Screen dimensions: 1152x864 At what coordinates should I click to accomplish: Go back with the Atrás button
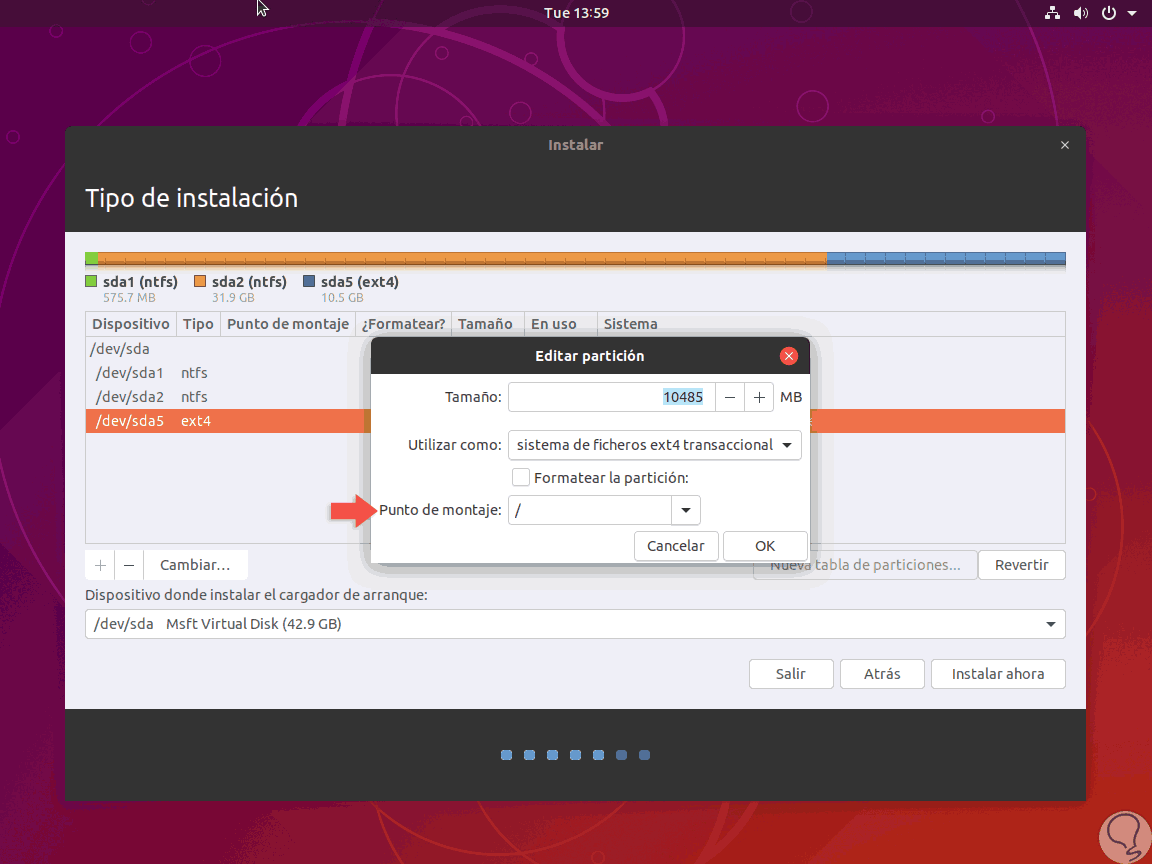tap(882, 674)
